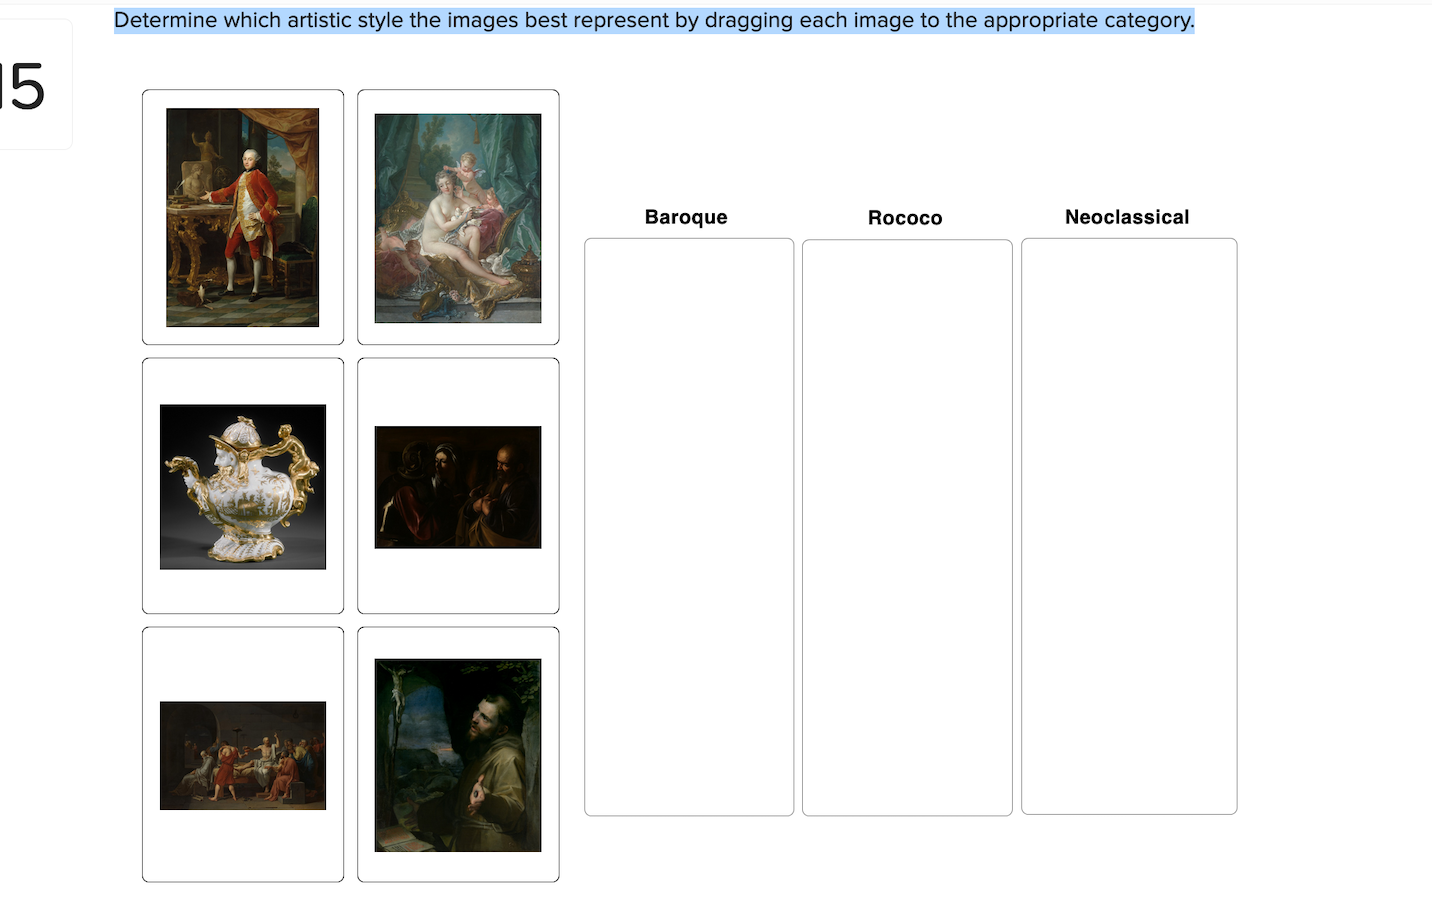Viewport: 1432px width, 920px height.
Task: Select the ornate porcelain teapot image
Action: pyautogui.click(x=242, y=486)
